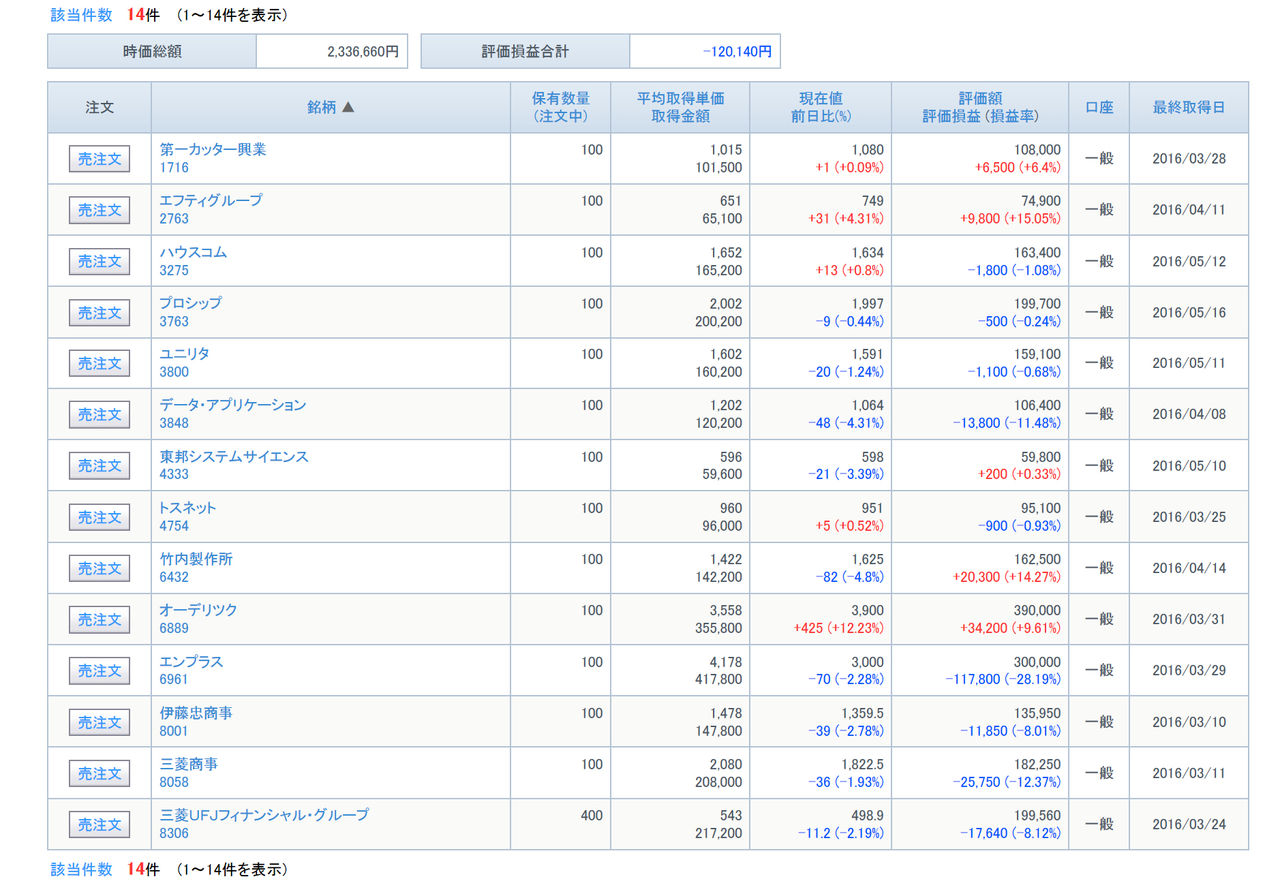Sort the table by 現在値

click(x=820, y=99)
